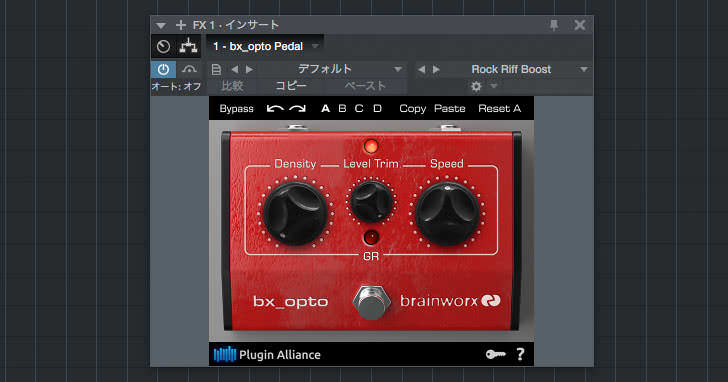Viewport: 728px width, 382px height.
Task: Click the Plugin Alliance logo
Action: tap(267, 355)
